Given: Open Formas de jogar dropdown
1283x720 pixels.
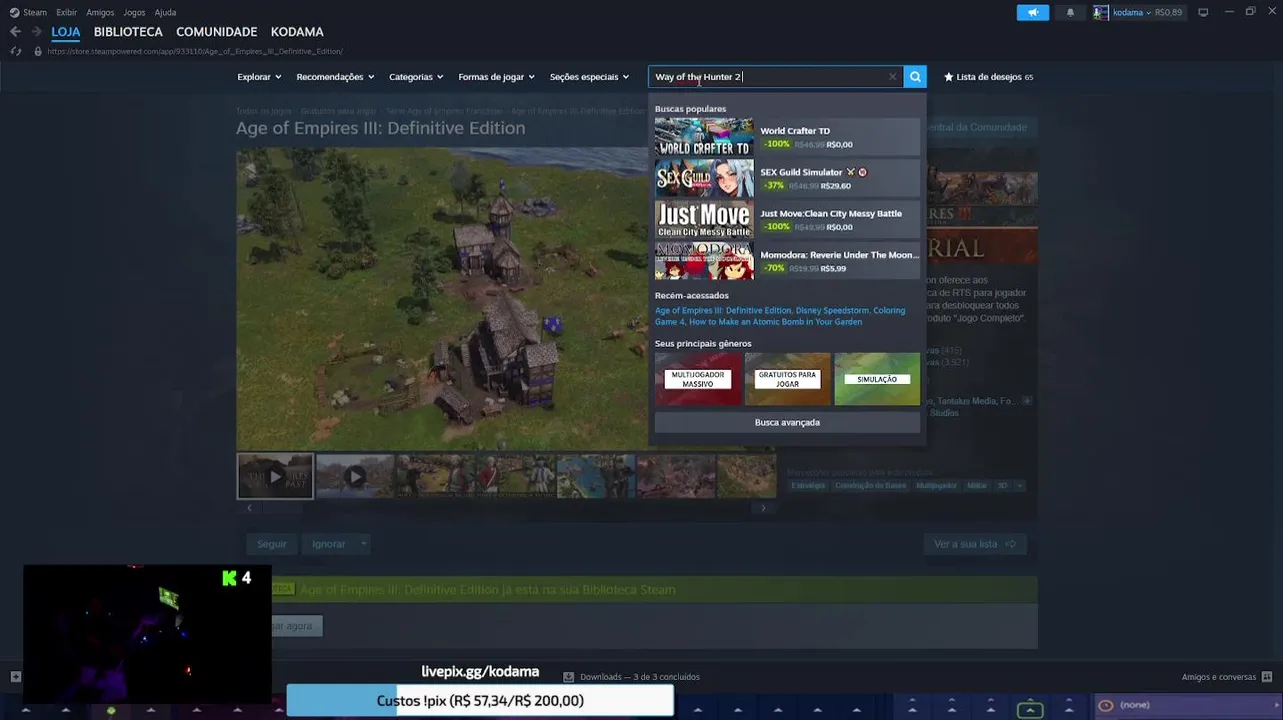Looking at the screenshot, I should click(x=496, y=77).
